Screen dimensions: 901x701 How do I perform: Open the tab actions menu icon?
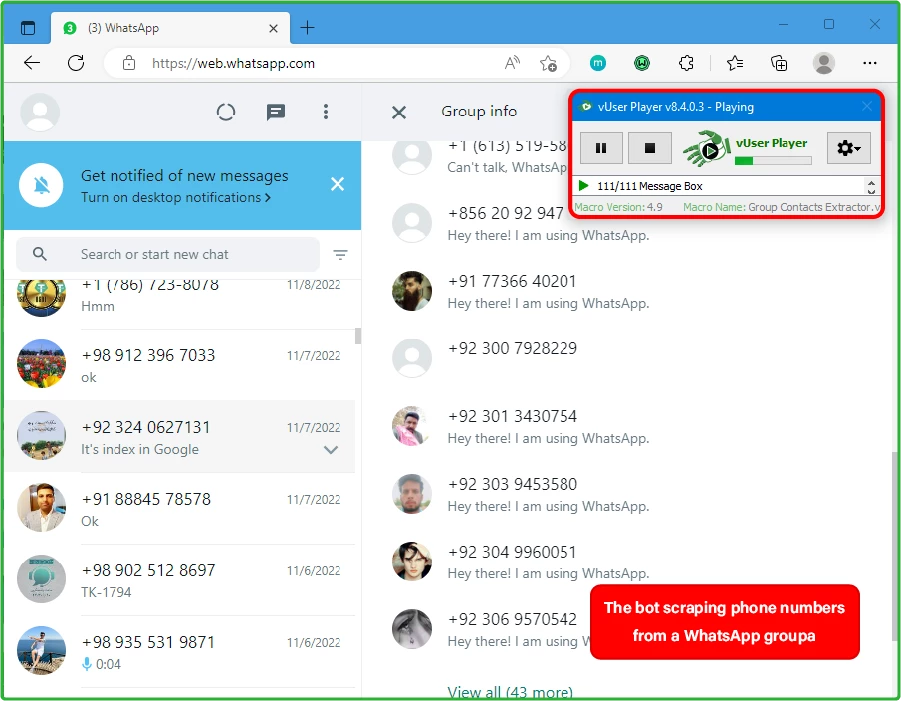pyautogui.click(x=28, y=28)
